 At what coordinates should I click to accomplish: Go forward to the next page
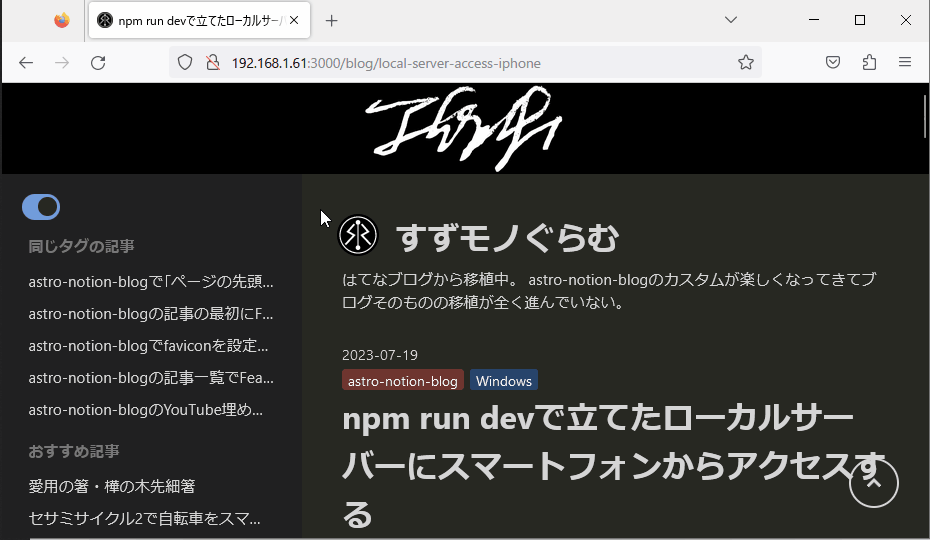pos(62,63)
